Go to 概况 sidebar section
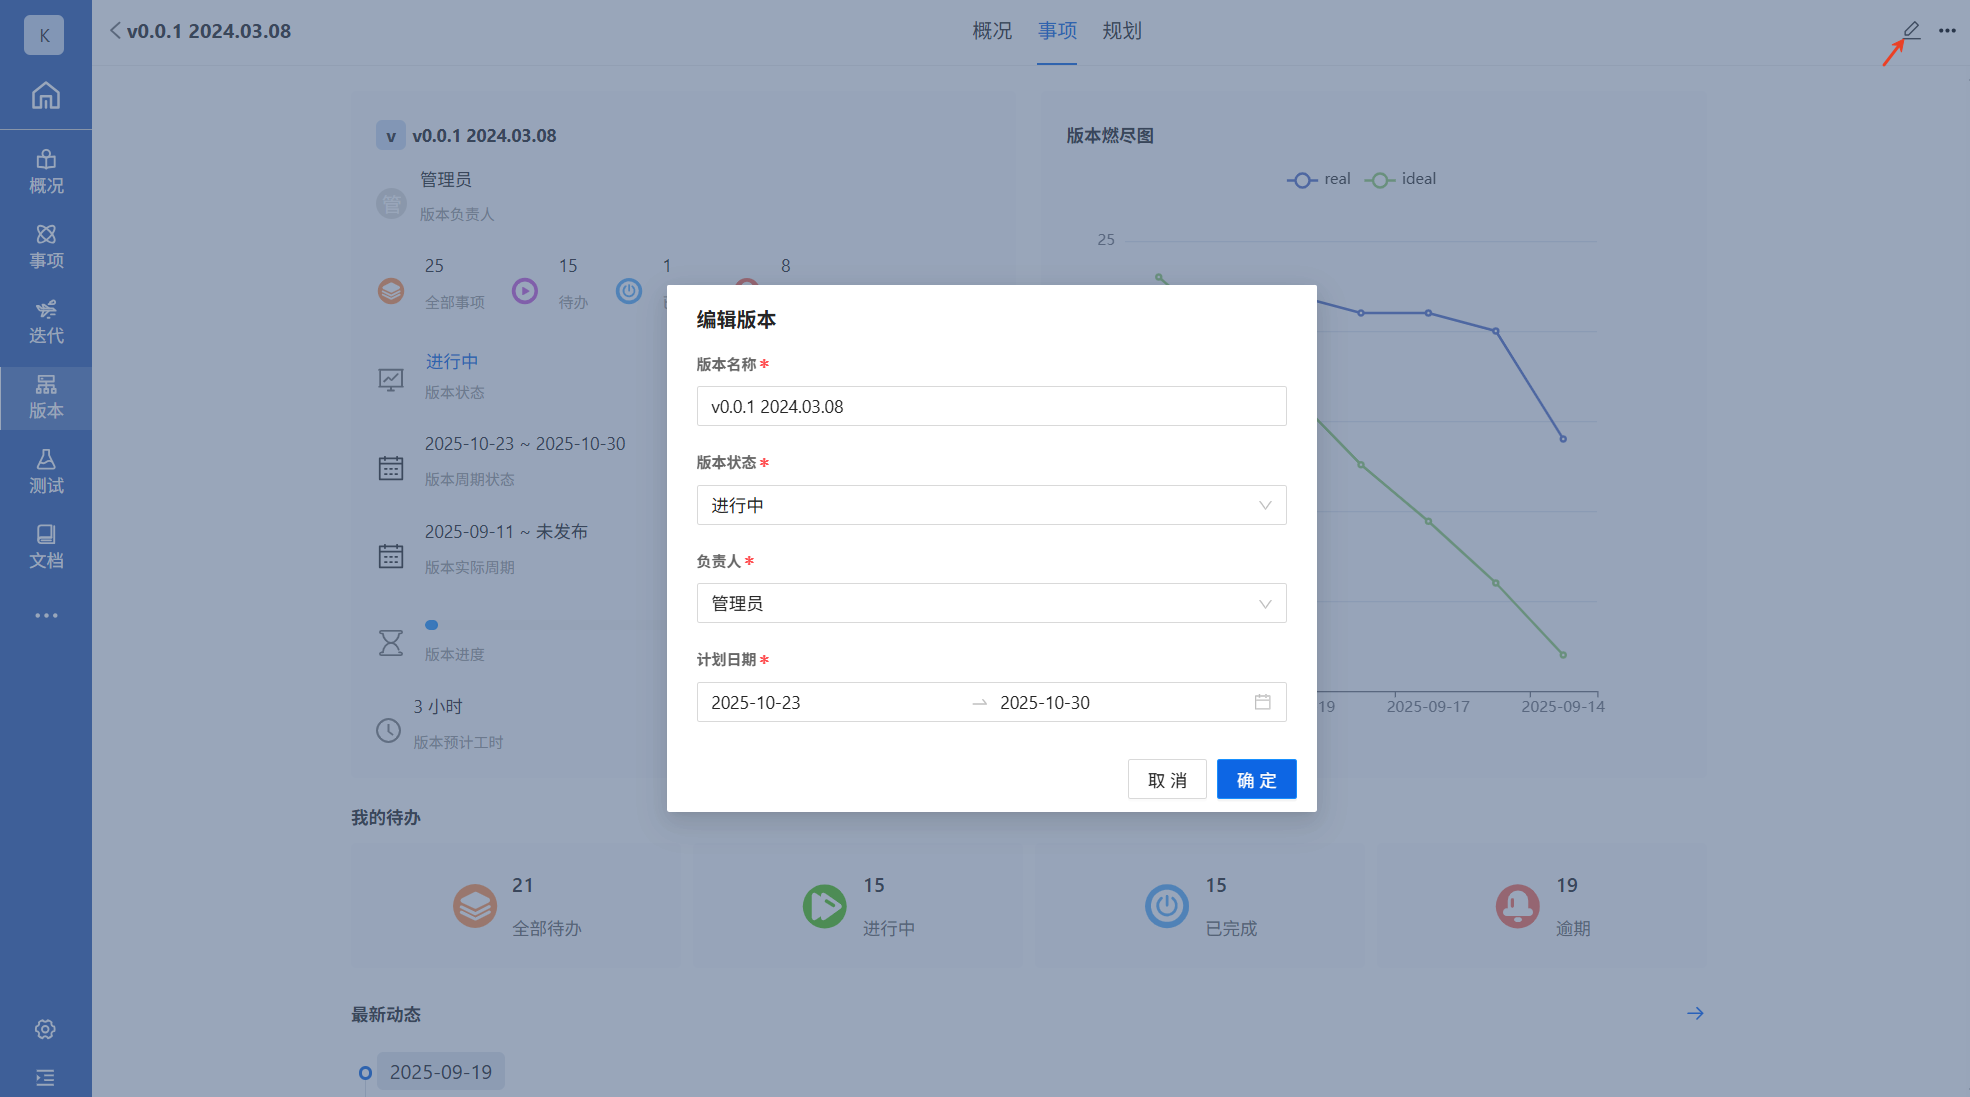 click(45, 172)
